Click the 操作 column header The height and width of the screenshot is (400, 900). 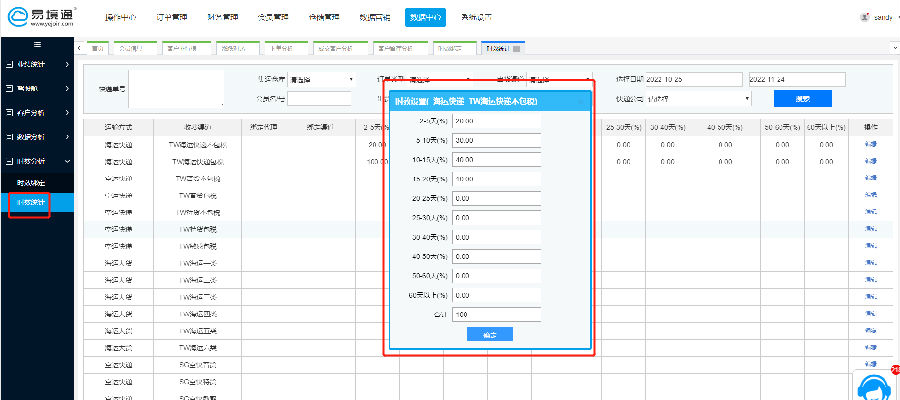coord(871,128)
